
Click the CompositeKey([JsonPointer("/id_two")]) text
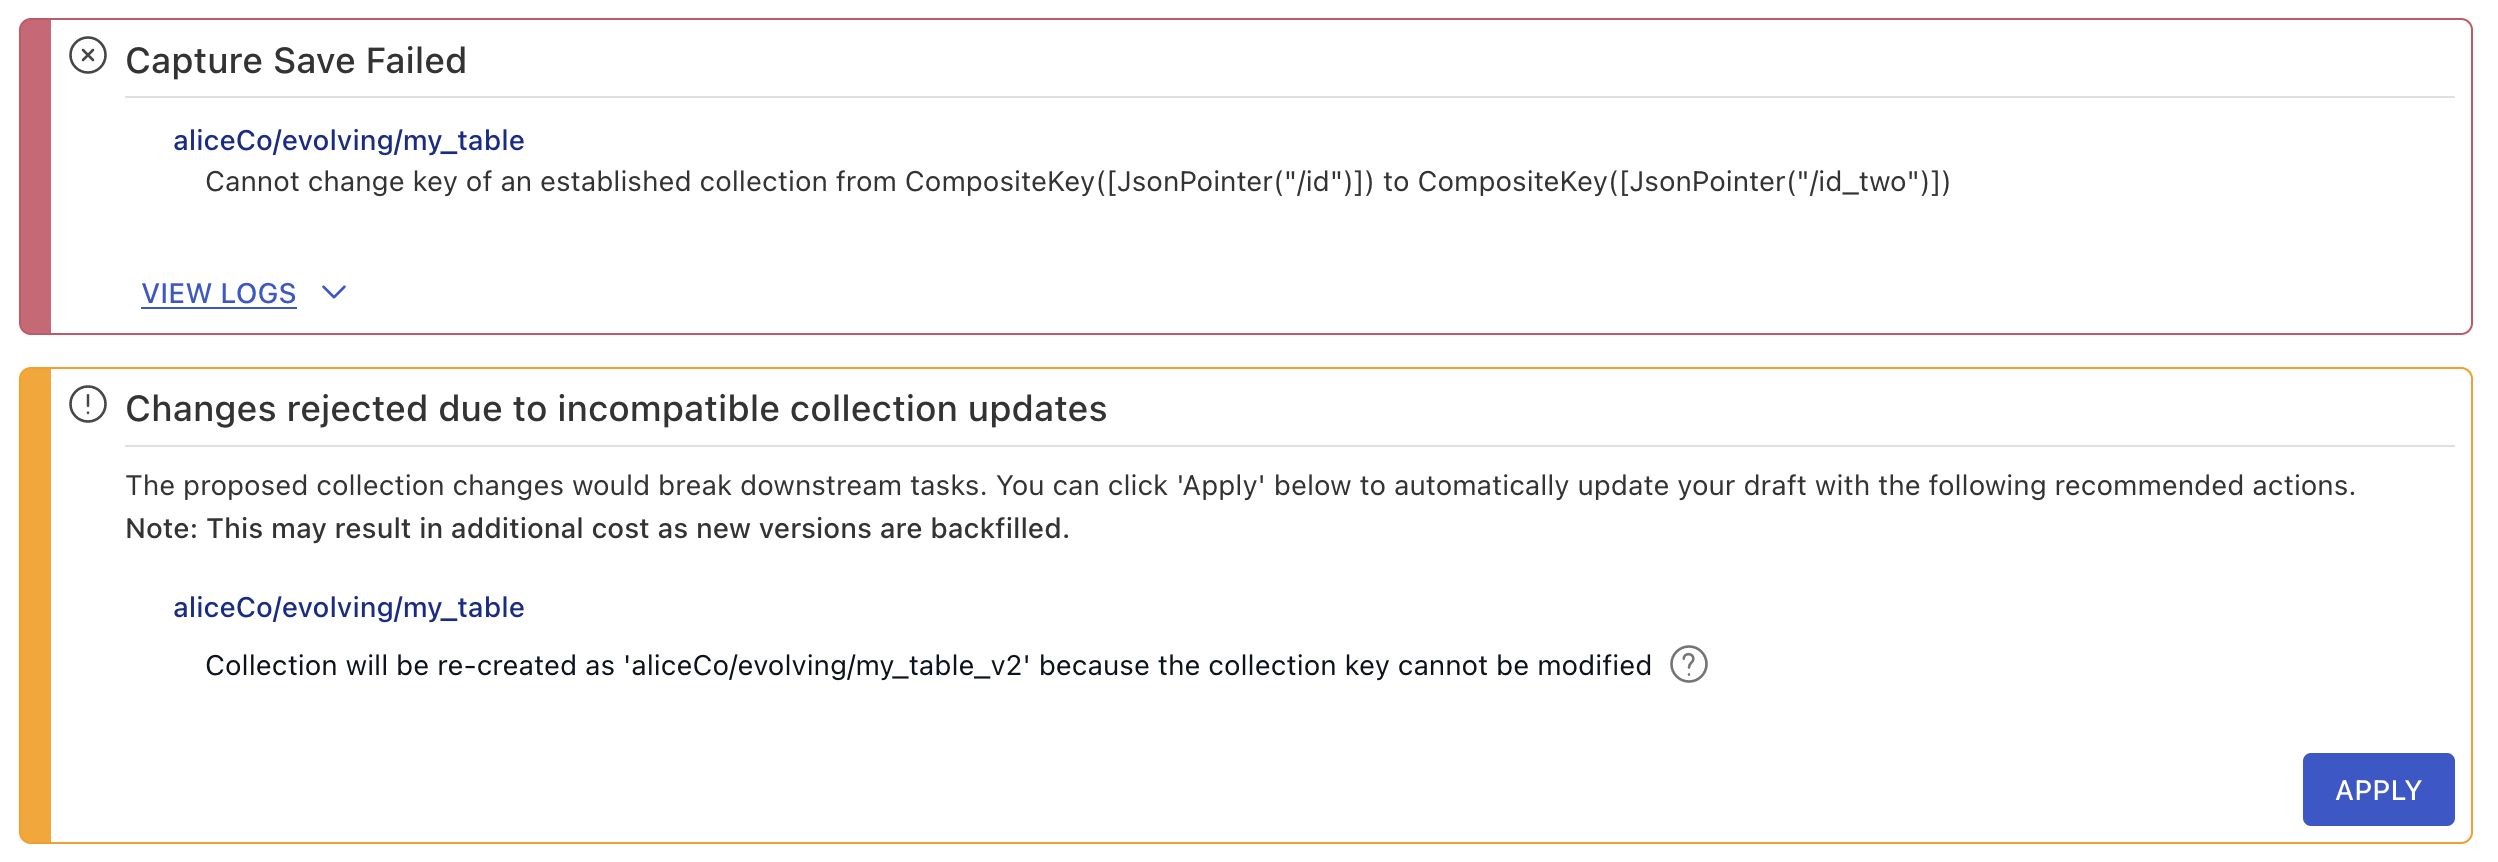coord(1684,182)
